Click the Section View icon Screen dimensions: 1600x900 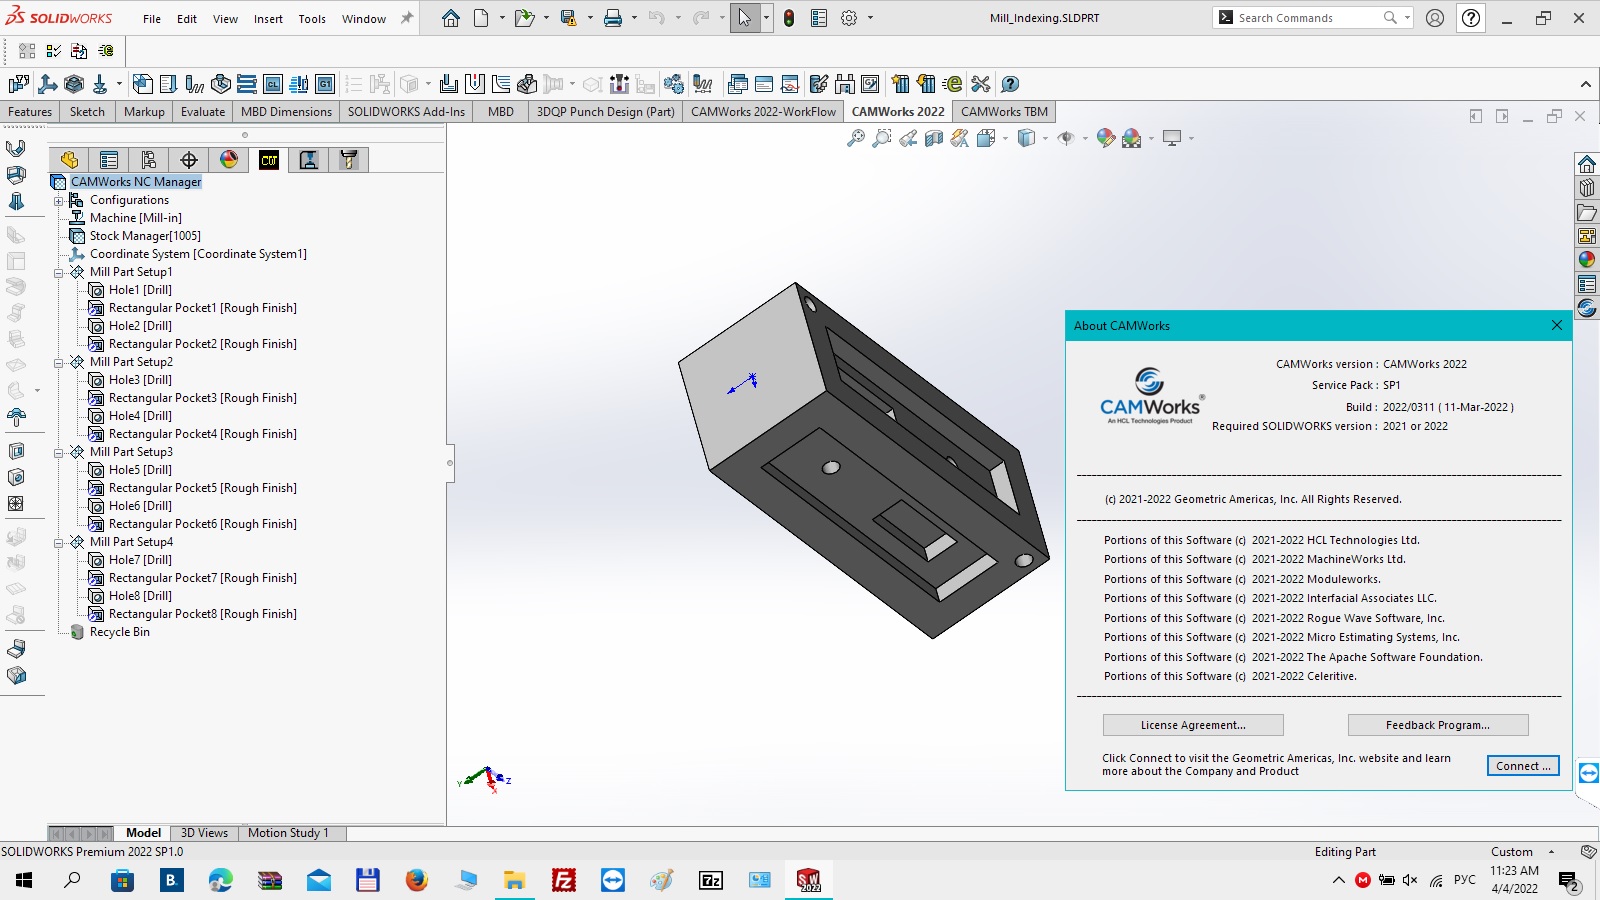click(x=934, y=139)
